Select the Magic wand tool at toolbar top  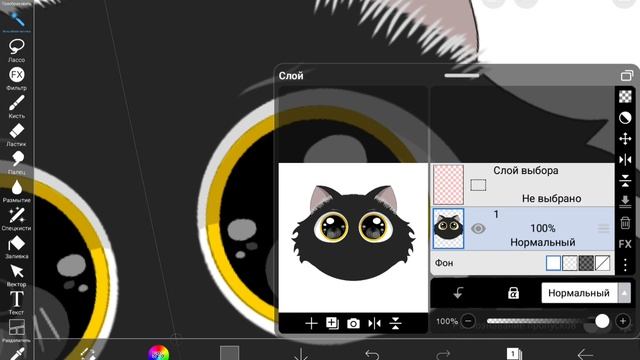[16, 20]
